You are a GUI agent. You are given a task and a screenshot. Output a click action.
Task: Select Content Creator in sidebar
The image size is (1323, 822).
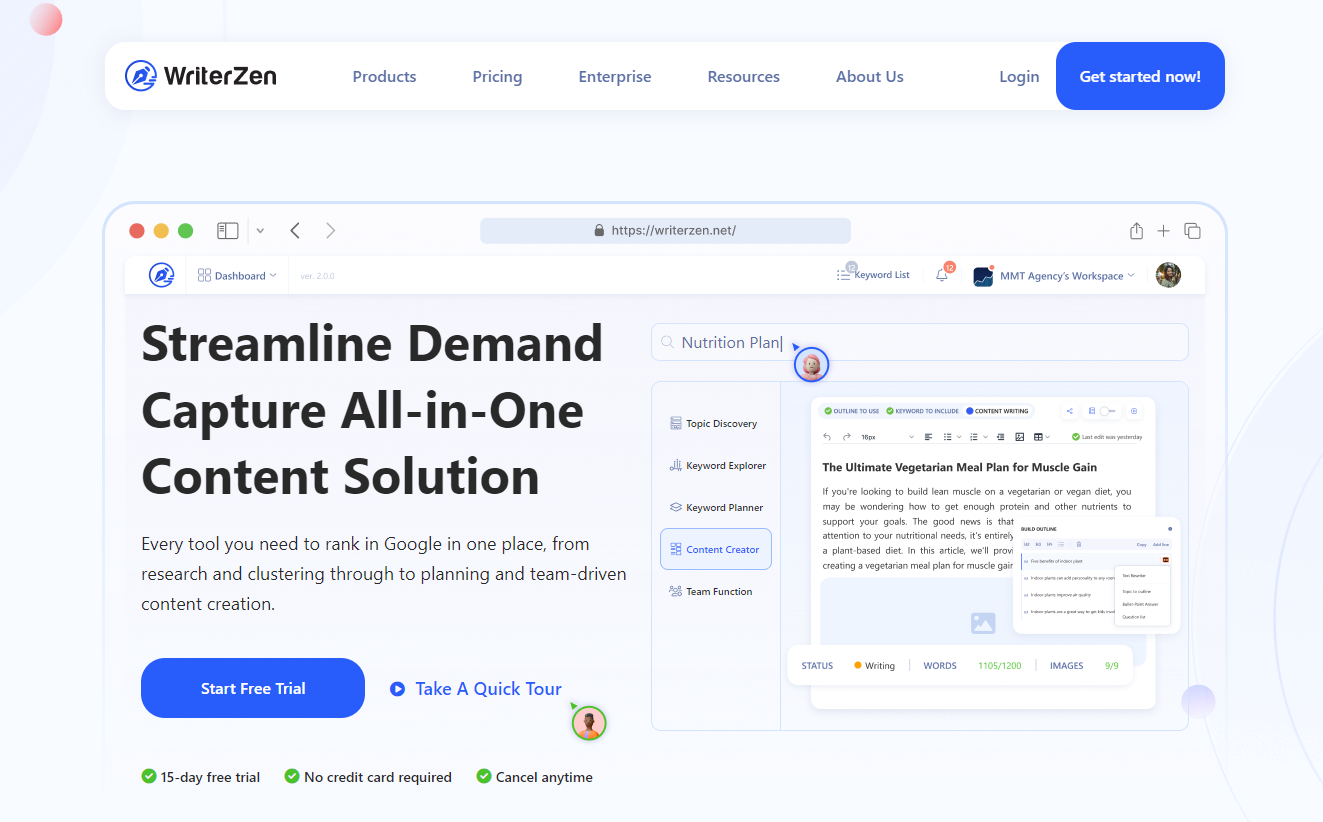tap(716, 549)
